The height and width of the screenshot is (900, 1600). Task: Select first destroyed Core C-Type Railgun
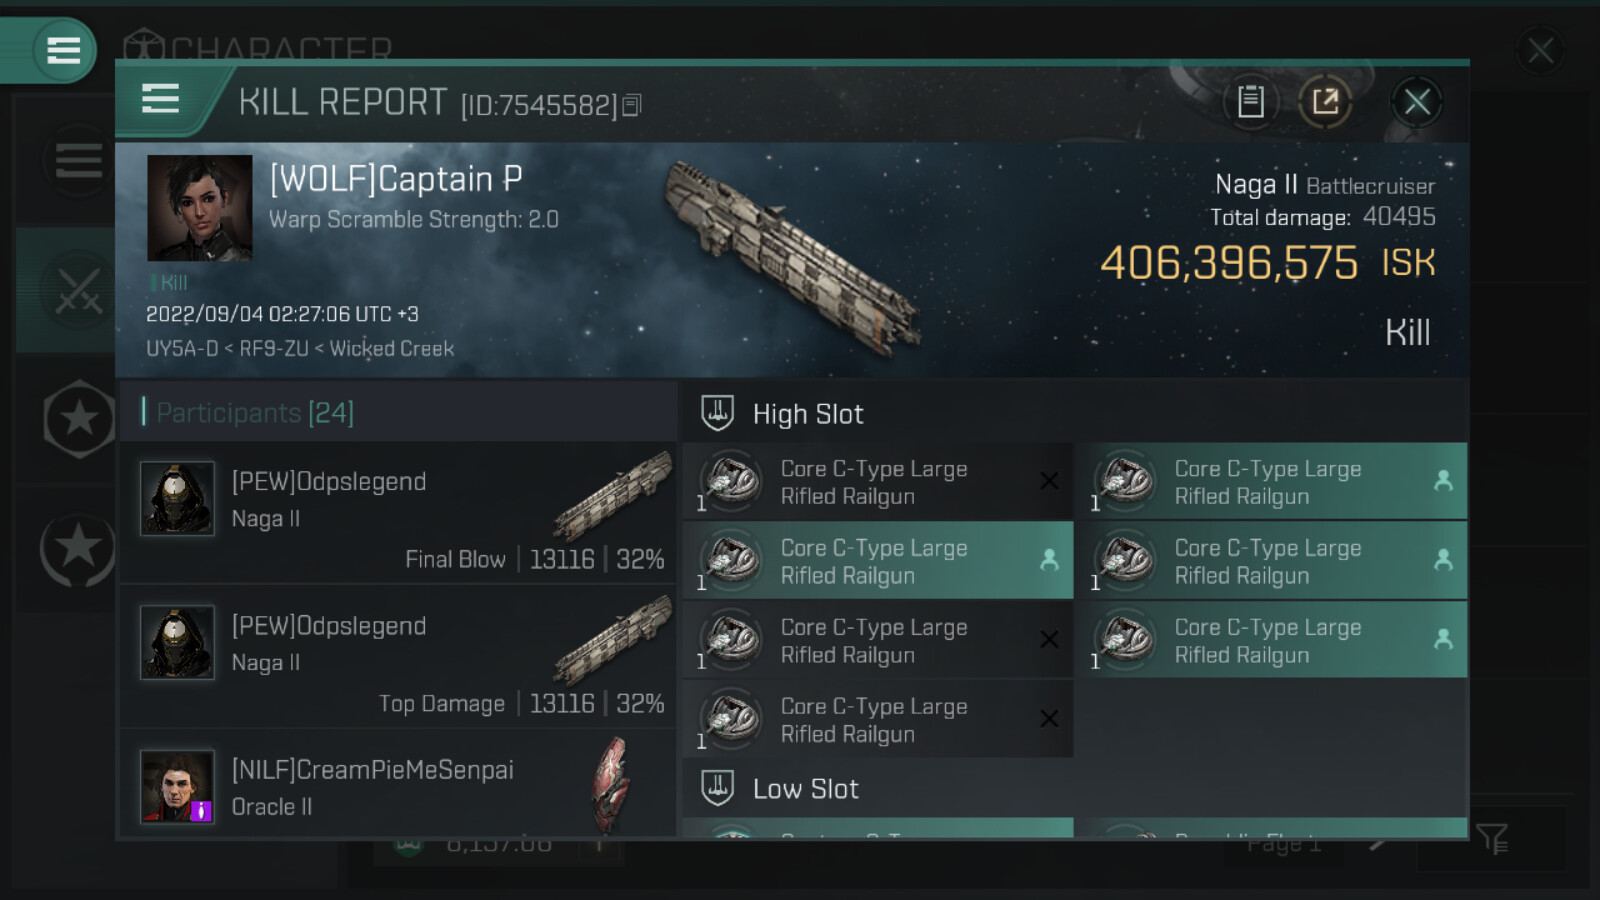(877, 482)
